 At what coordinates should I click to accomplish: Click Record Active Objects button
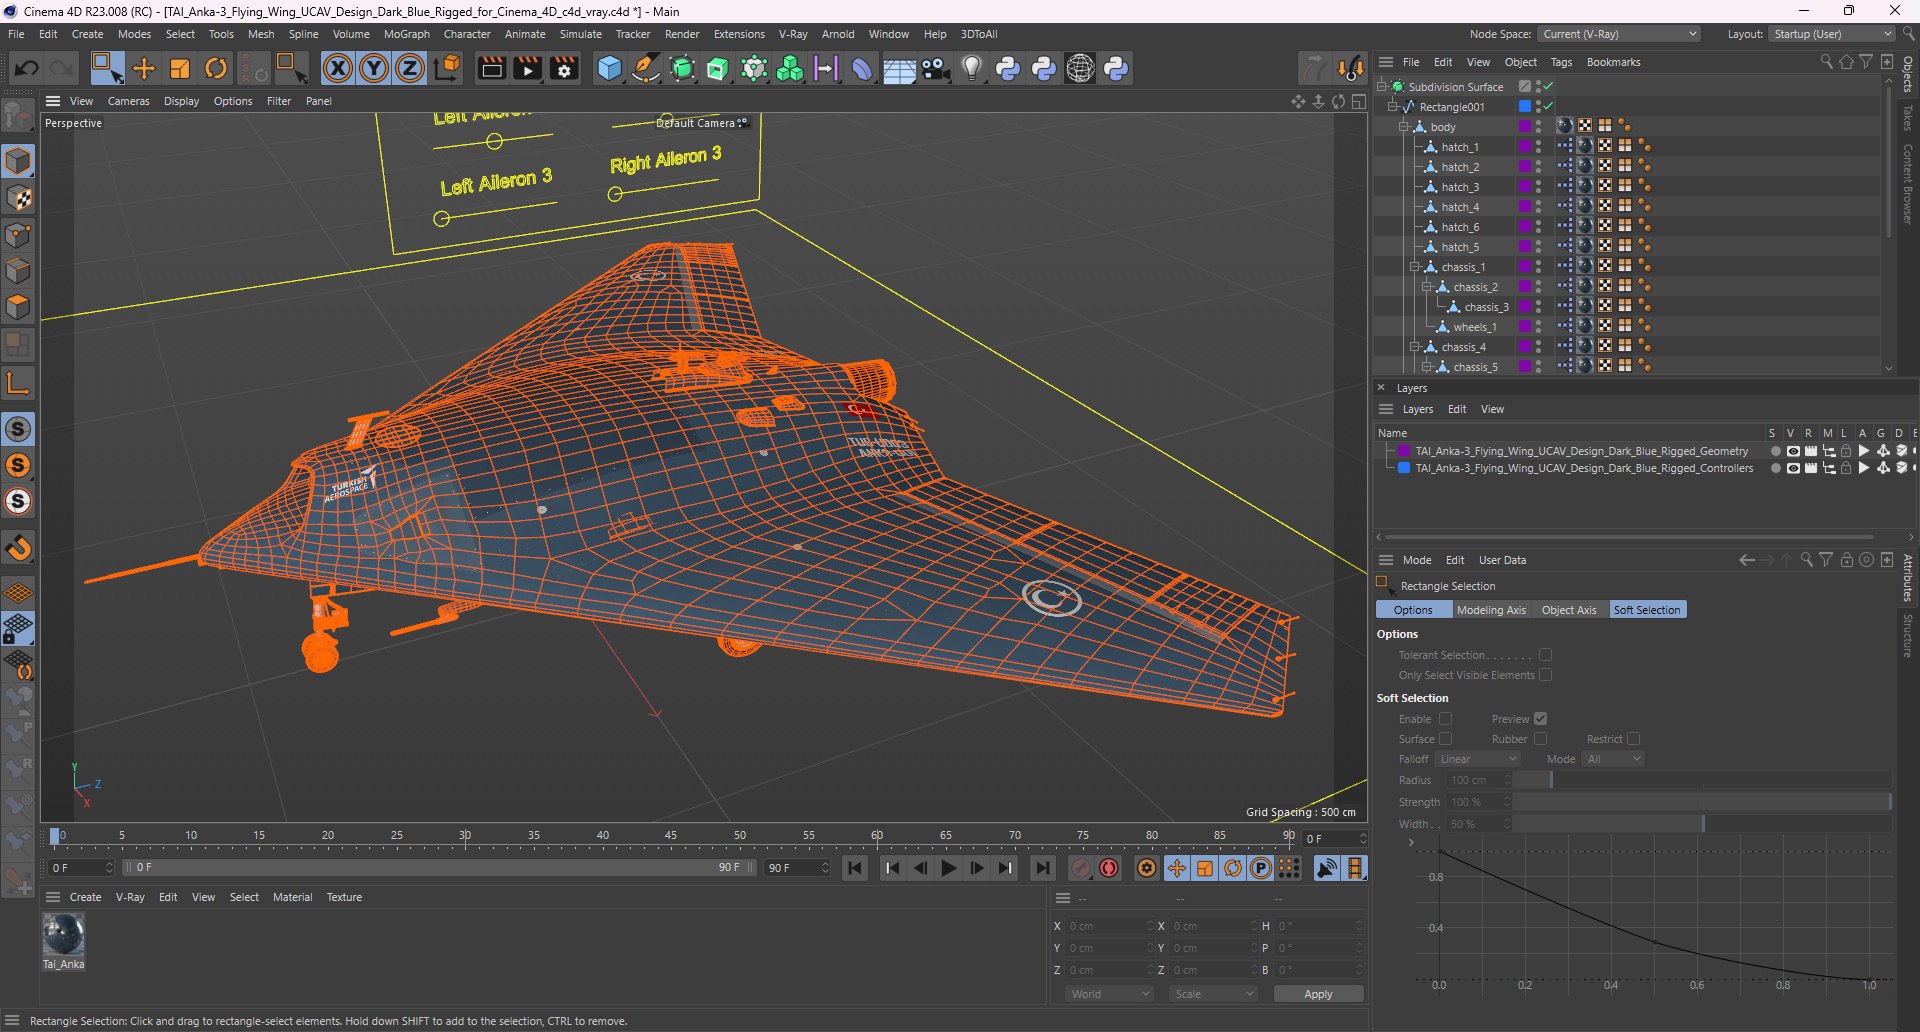click(1080, 868)
